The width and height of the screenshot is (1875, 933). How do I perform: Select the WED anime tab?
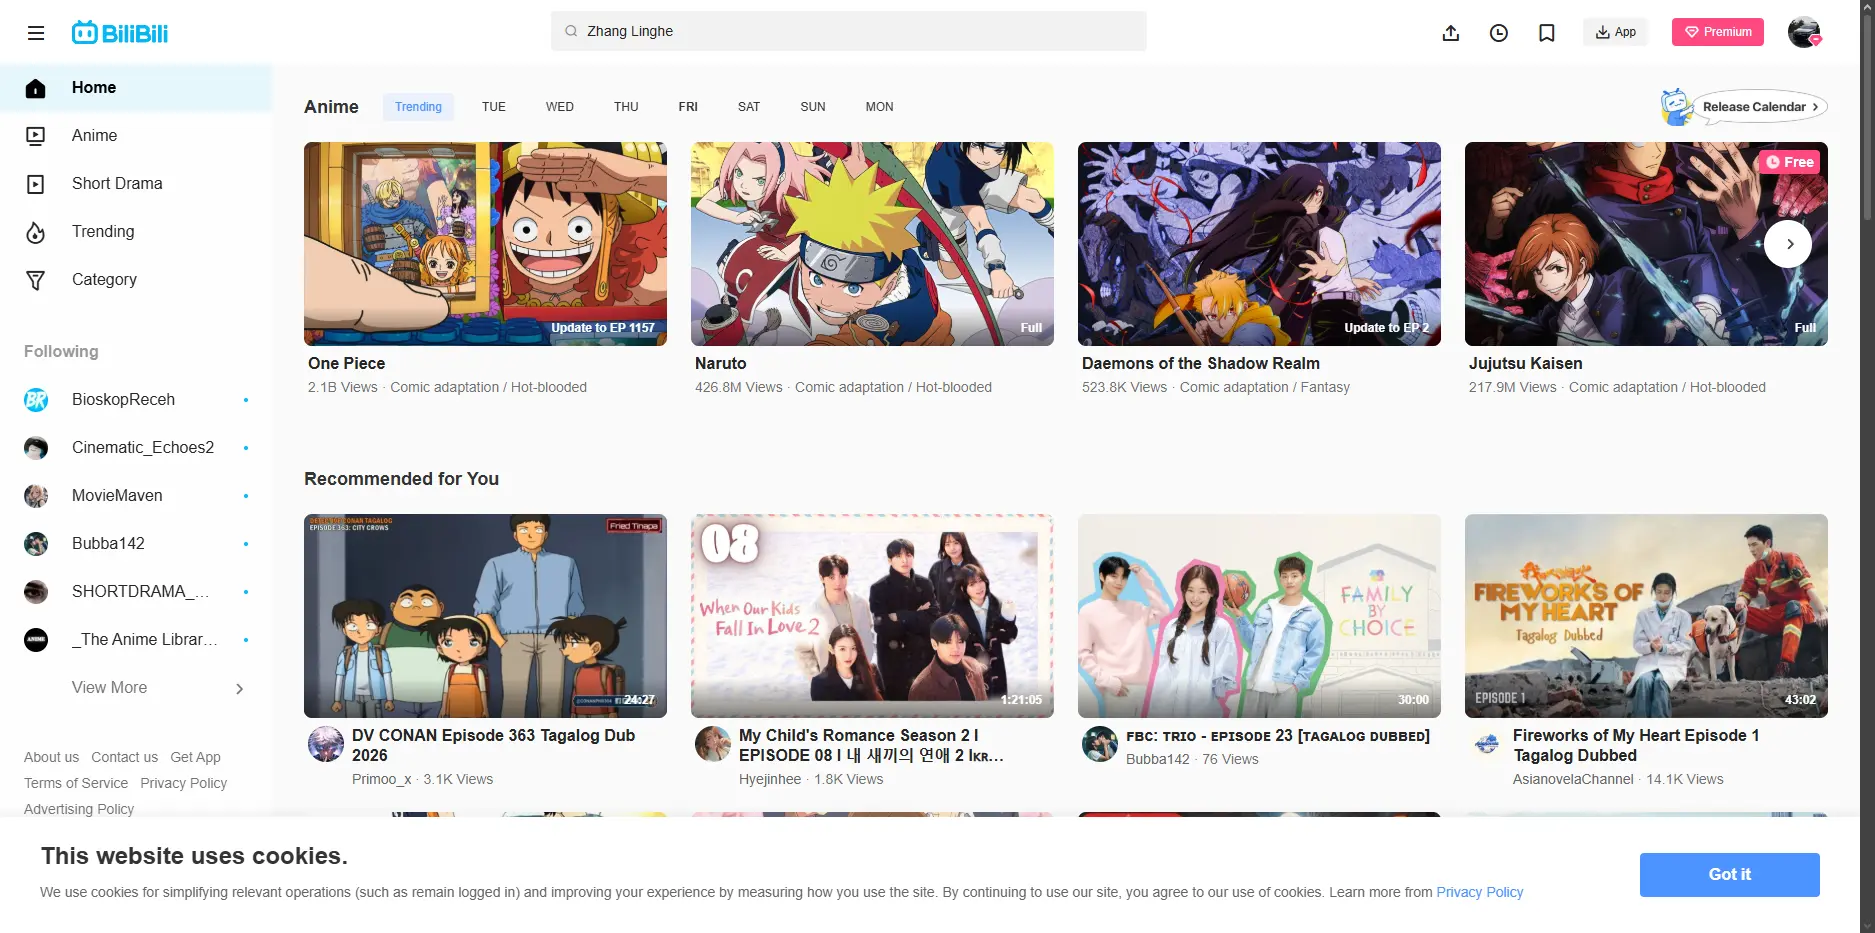coord(560,107)
